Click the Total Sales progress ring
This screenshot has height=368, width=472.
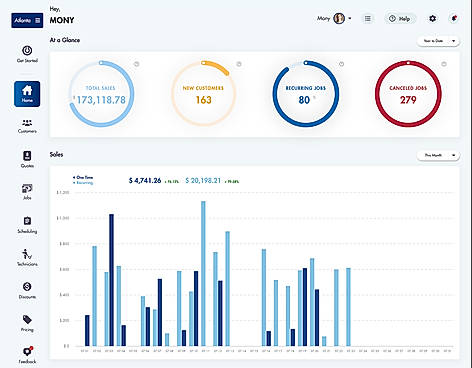coord(101,94)
